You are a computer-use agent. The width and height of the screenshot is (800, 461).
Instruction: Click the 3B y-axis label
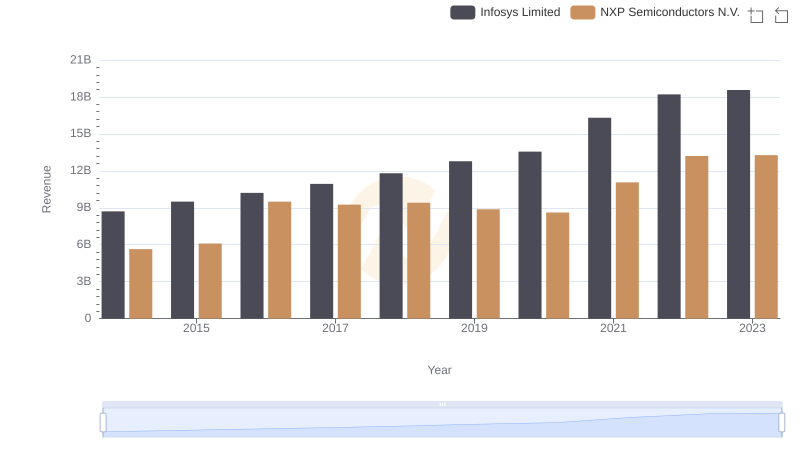coord(84,281)
